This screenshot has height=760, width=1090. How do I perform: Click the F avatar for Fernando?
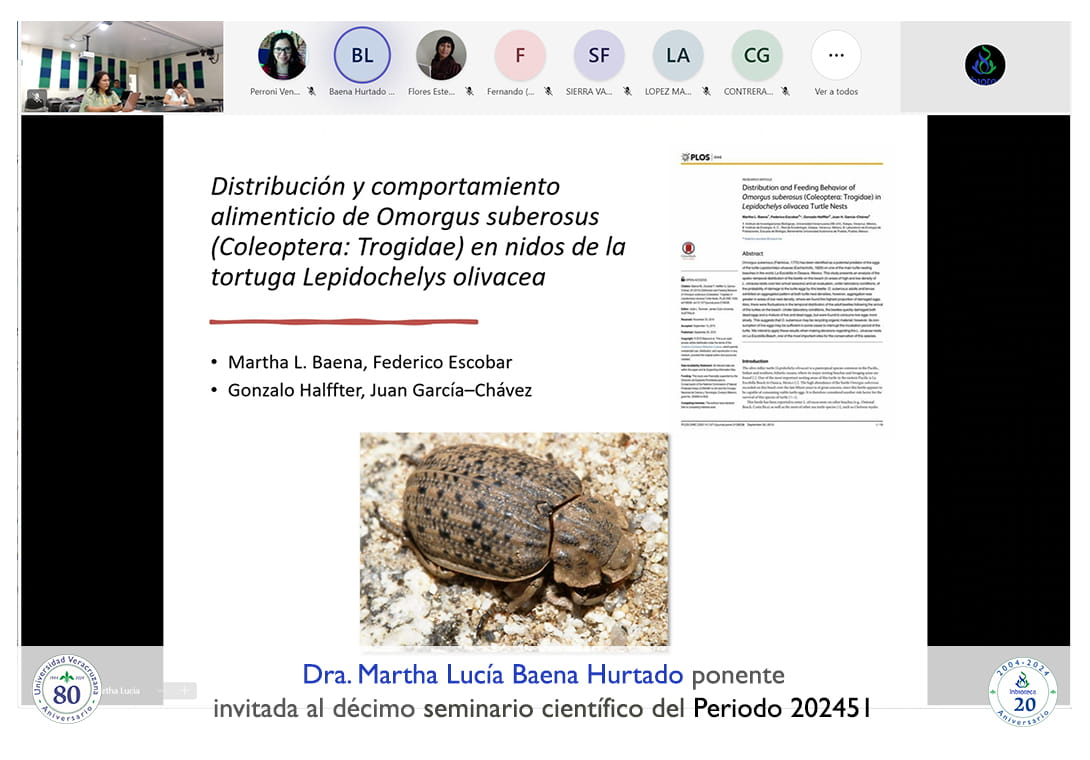(x=520, y=55)
